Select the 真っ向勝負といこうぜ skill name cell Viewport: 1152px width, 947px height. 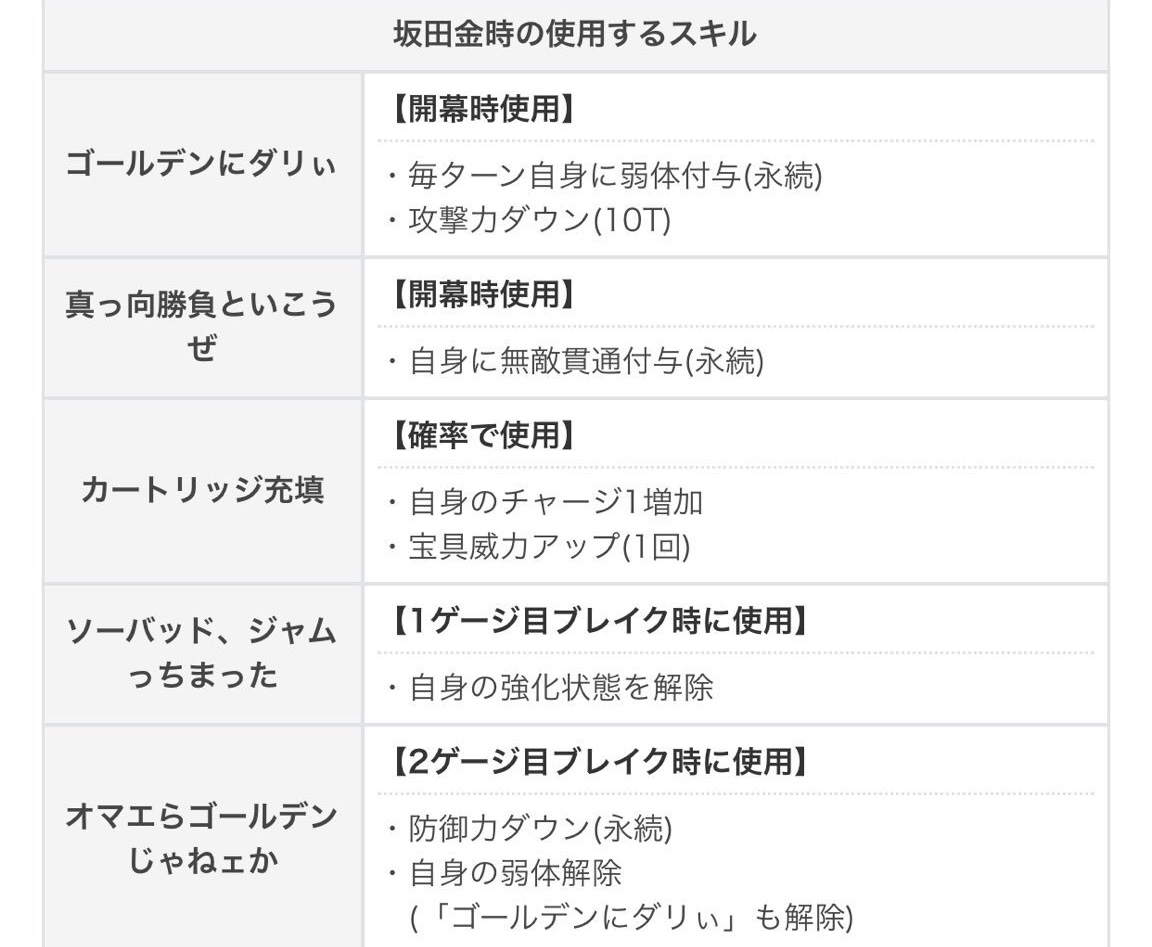click(x=201, y=327)
